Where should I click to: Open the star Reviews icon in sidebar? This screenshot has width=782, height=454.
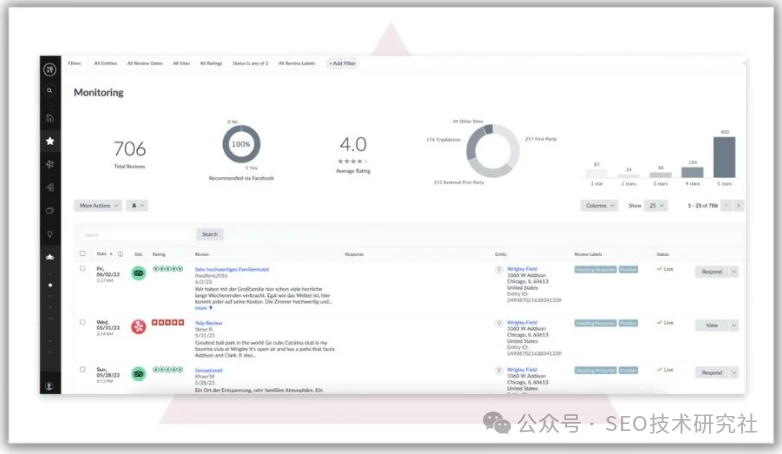49,141
